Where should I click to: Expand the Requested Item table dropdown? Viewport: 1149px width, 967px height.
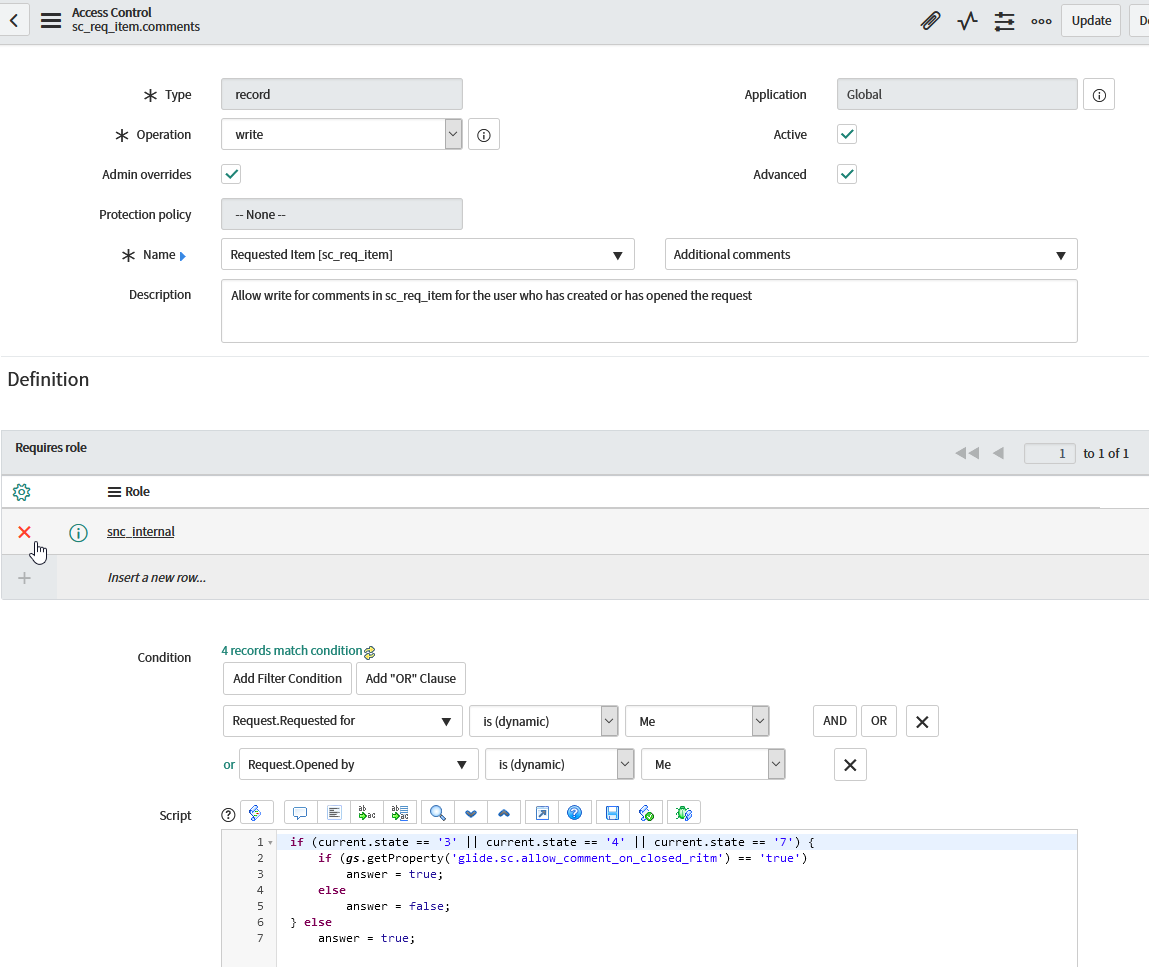pos(618,254)
